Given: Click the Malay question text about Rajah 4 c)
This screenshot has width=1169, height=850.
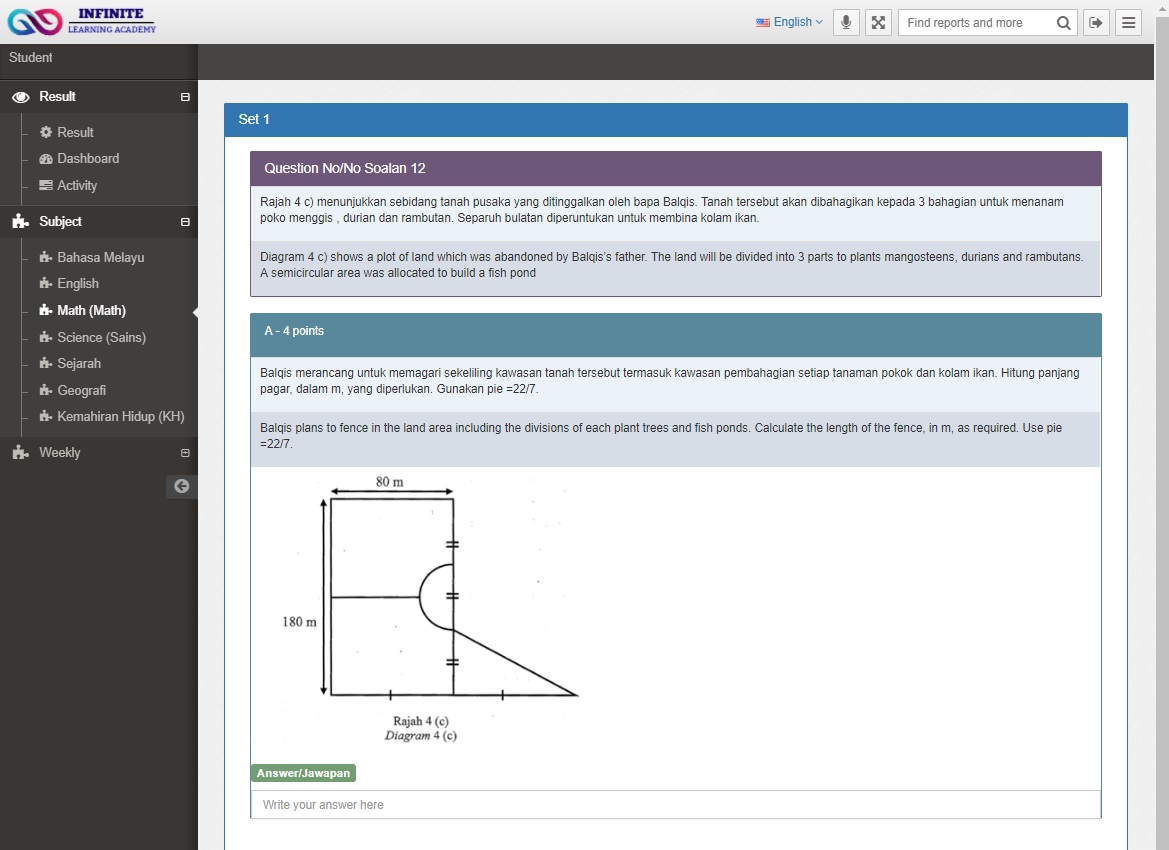Looking at the screenshot, I should click(662, 210).
